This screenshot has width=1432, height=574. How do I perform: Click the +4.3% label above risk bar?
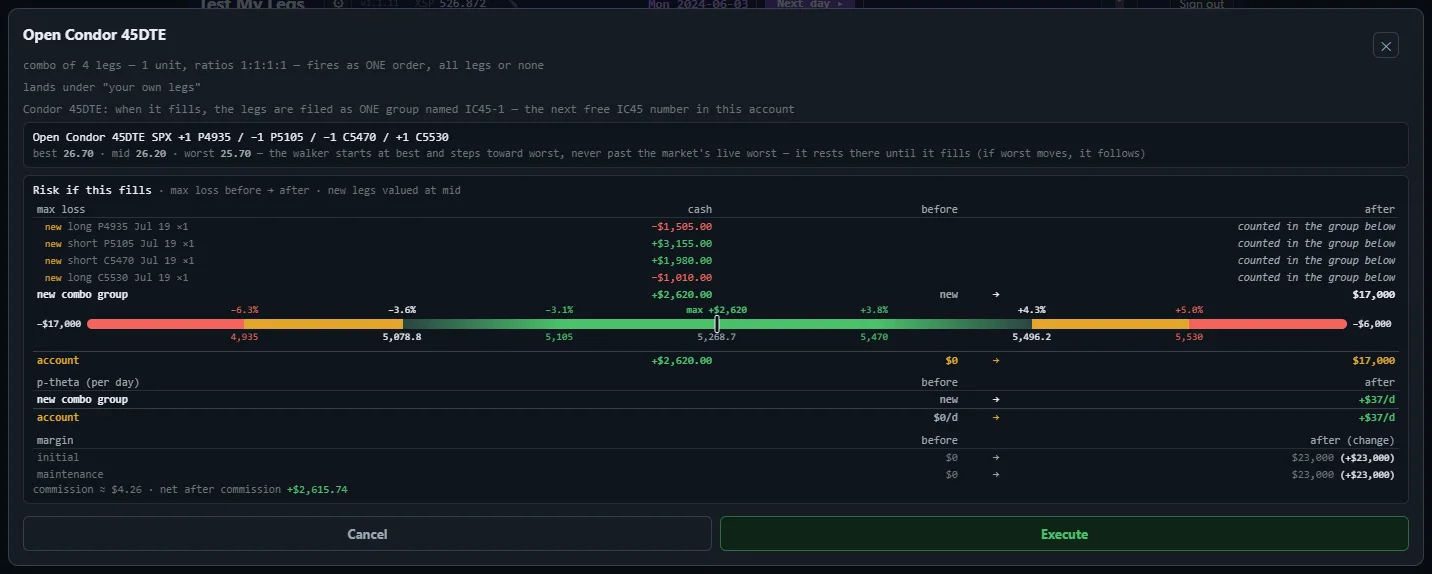(1032, 310)
